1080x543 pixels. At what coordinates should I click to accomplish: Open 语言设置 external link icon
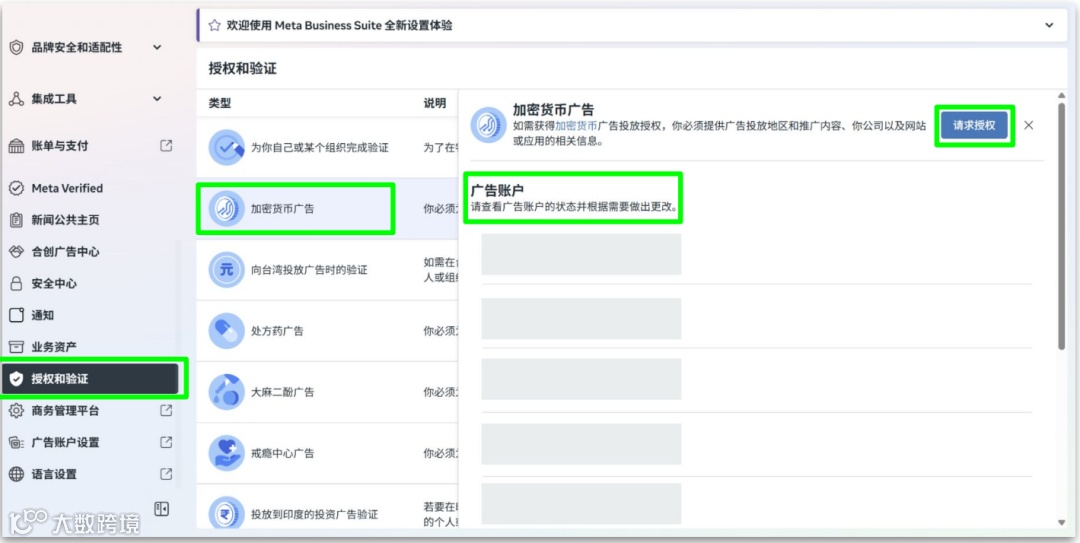point(166,473)
